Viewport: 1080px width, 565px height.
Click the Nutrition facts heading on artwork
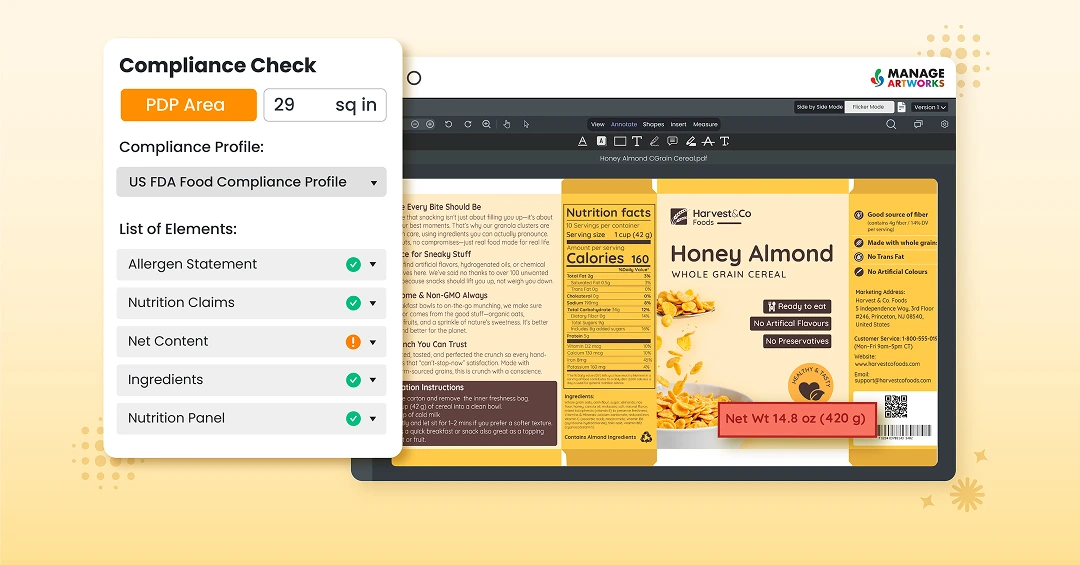[x=608, y=213]
